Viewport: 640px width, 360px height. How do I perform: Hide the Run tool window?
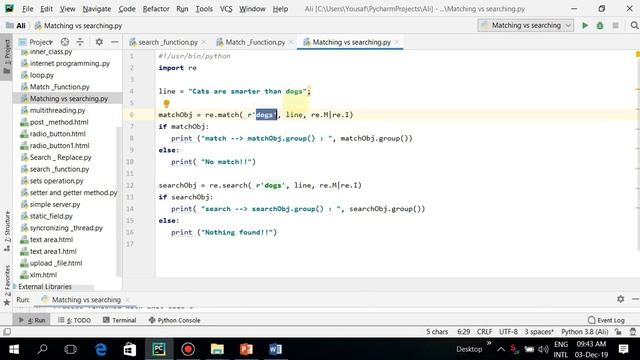coord(635,299)
